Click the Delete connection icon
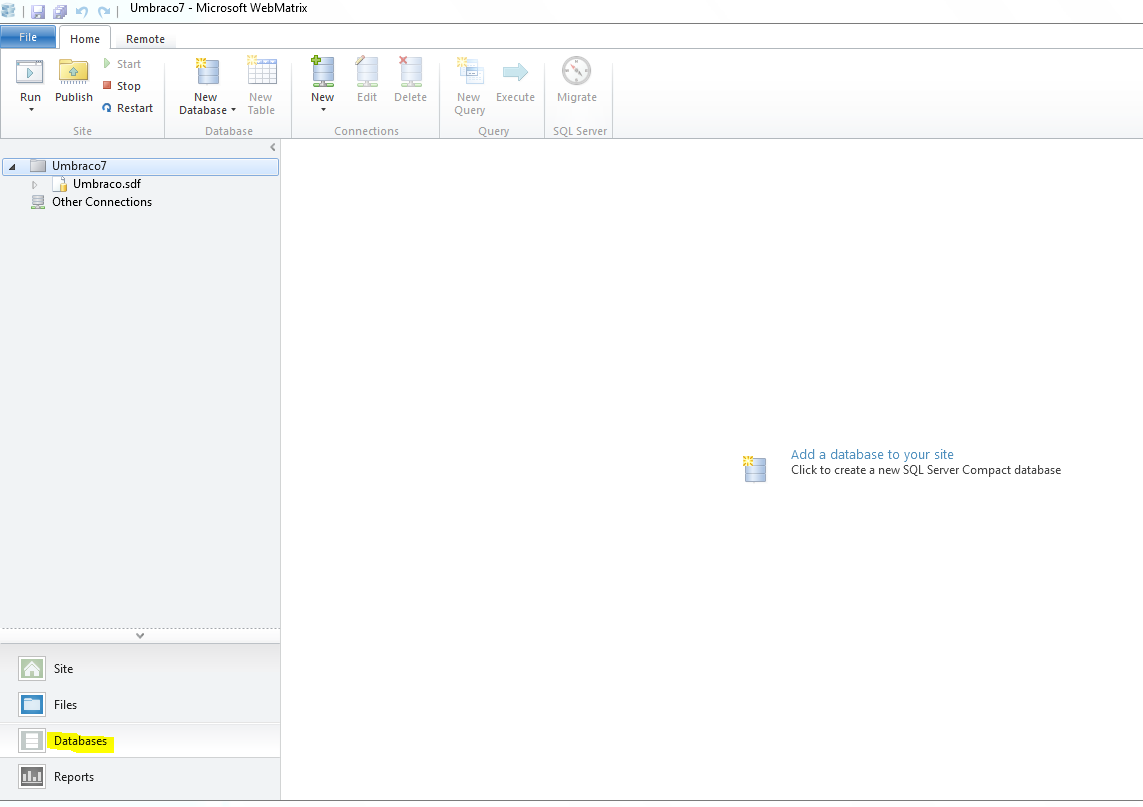1143x807 pixels. 410,71
